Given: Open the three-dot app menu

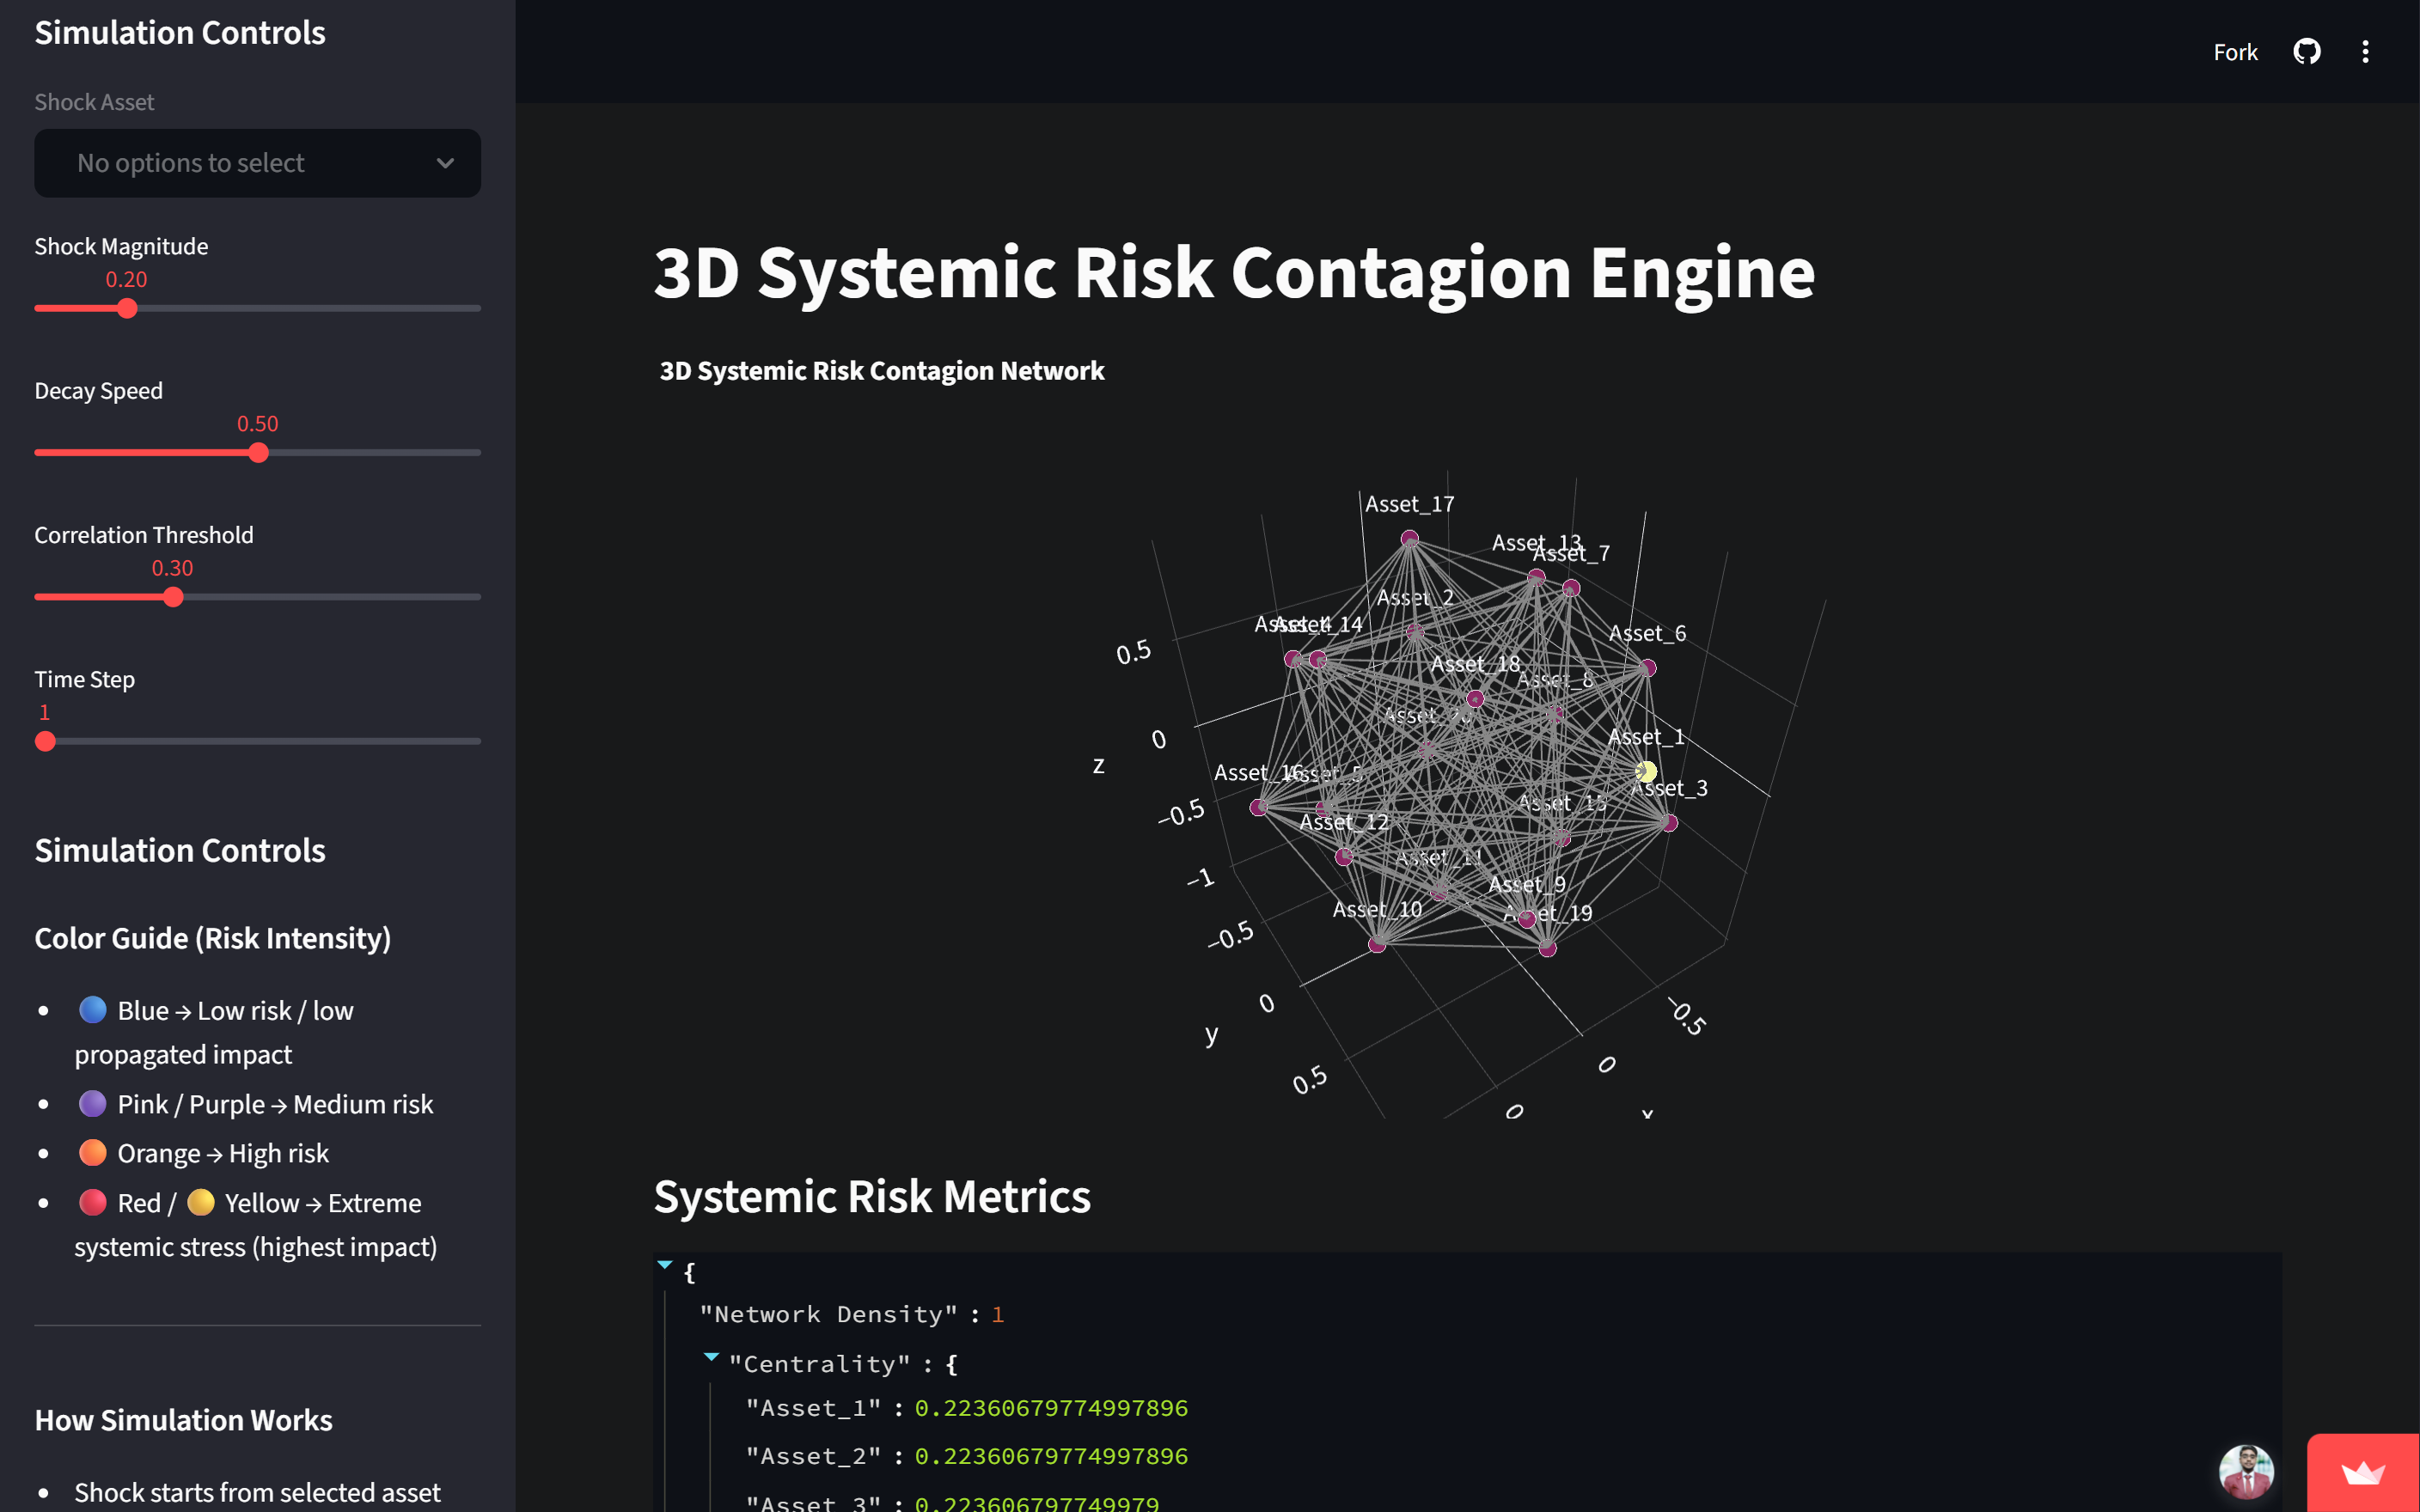Looking at the screenshot, I should coord(2365,52).
